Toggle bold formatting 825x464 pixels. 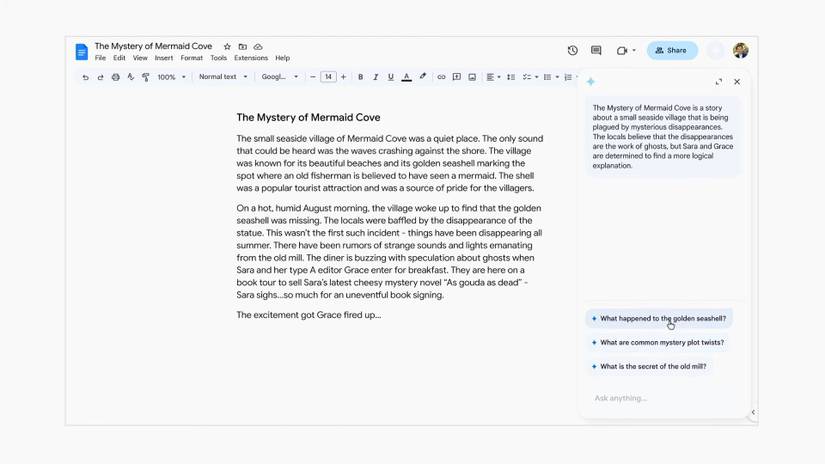[360, 77]
